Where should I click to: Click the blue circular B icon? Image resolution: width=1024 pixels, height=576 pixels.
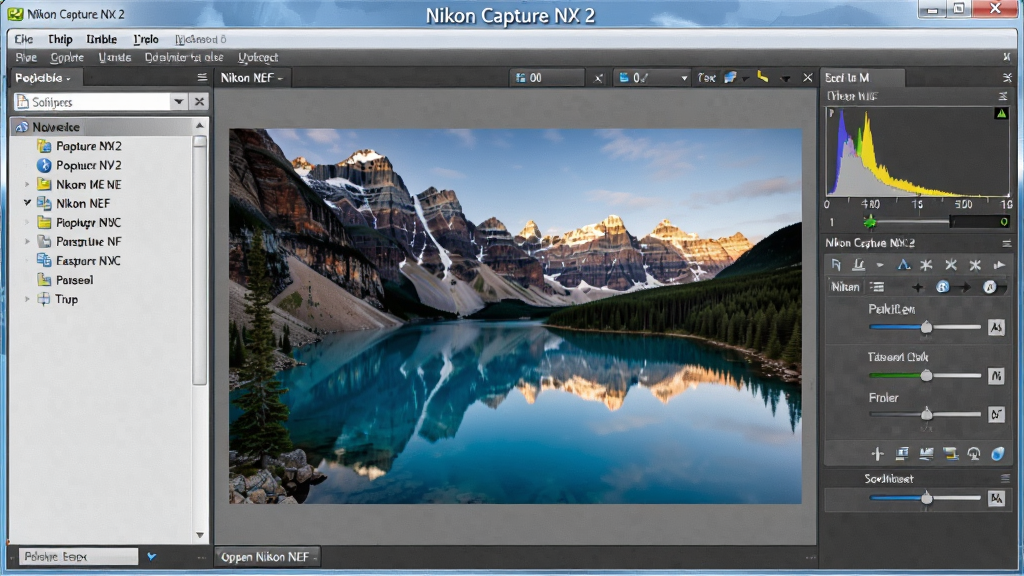[x=942, y=287]
